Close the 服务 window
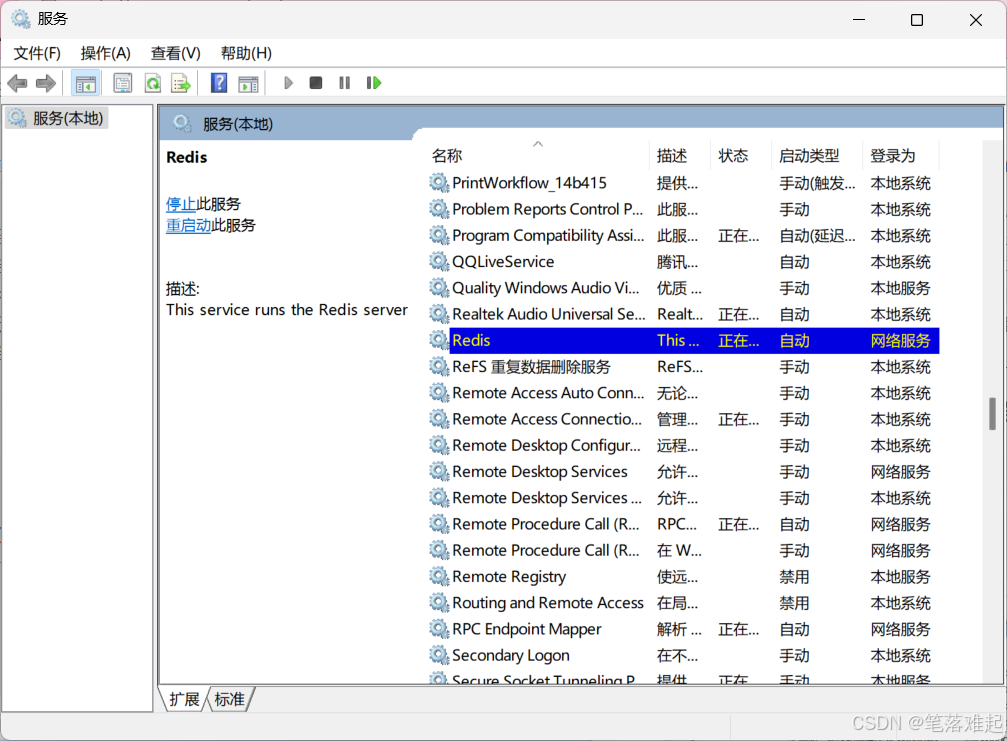1007x741 pixels. pos(976,20)
